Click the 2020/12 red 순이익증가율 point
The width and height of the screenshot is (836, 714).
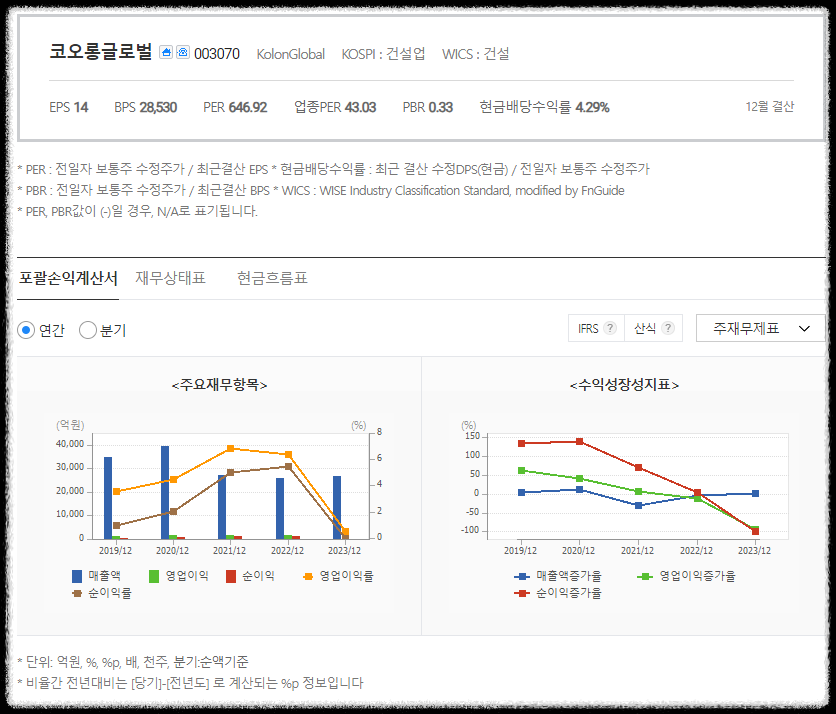pos(580,442)
